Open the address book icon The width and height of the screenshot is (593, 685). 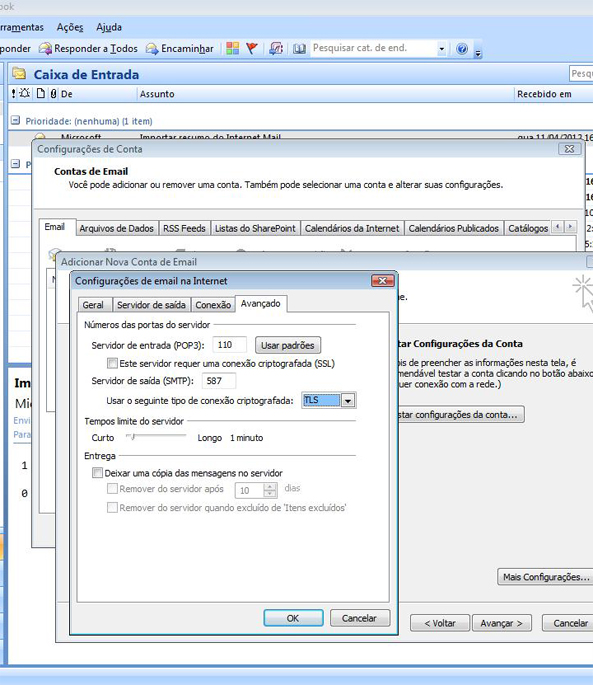(x=299, y=48)
